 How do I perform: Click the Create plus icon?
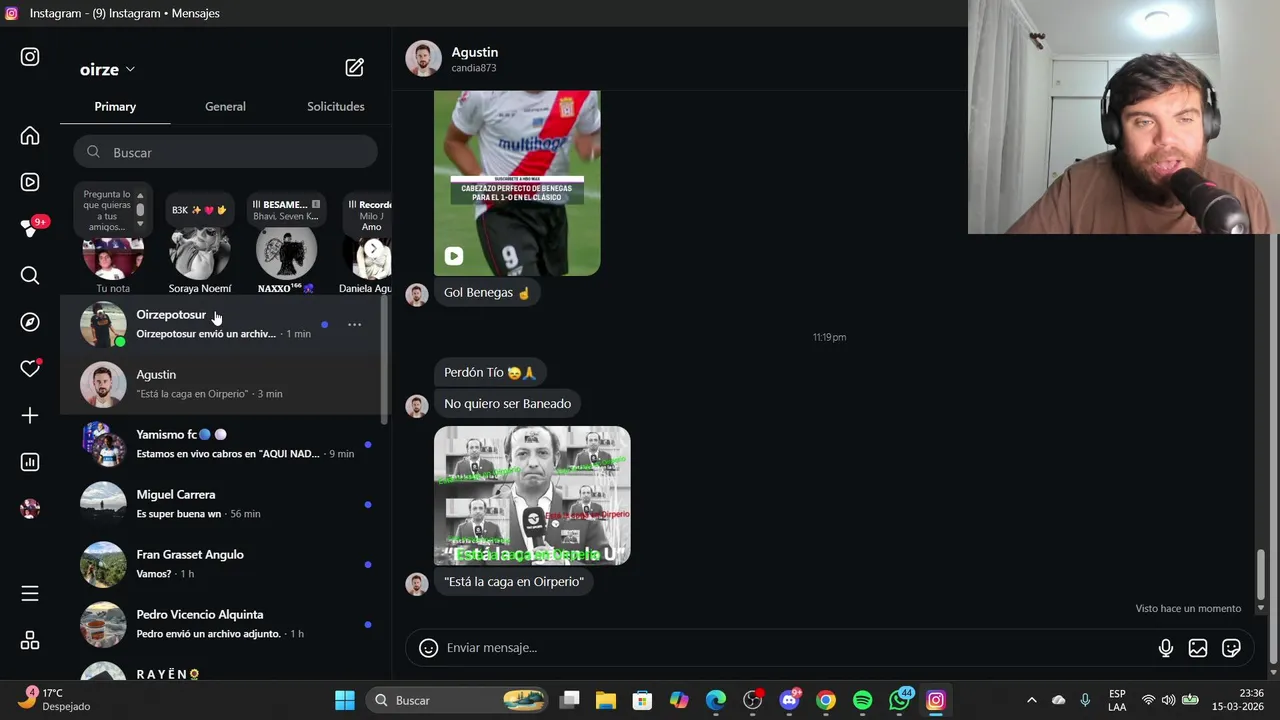click(x=30, y=415)
